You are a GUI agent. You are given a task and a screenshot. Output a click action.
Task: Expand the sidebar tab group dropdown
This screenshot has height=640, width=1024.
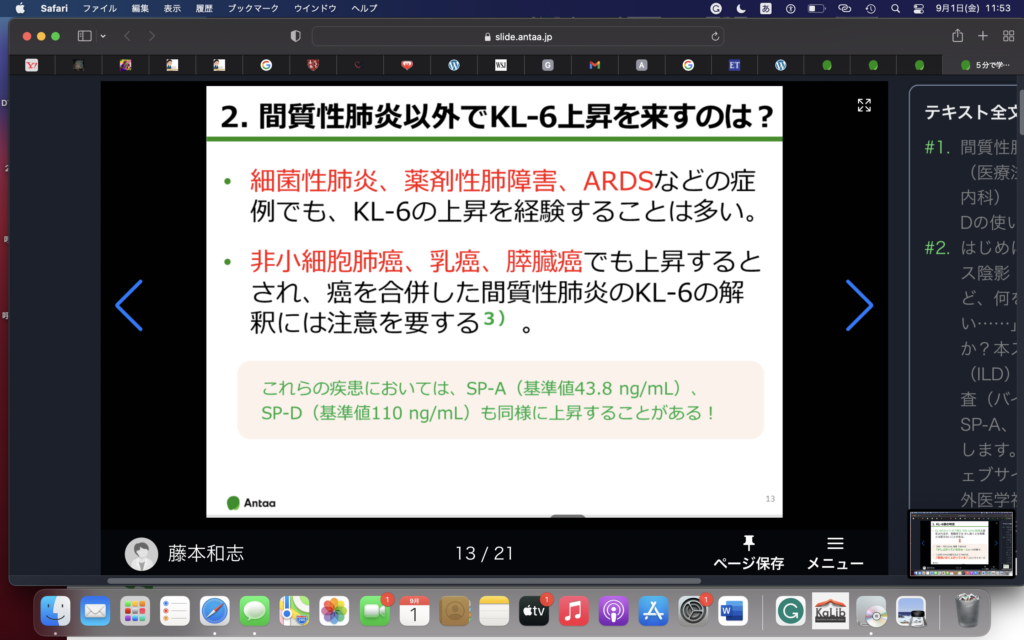pyautogui.click(x=102, y=36)
